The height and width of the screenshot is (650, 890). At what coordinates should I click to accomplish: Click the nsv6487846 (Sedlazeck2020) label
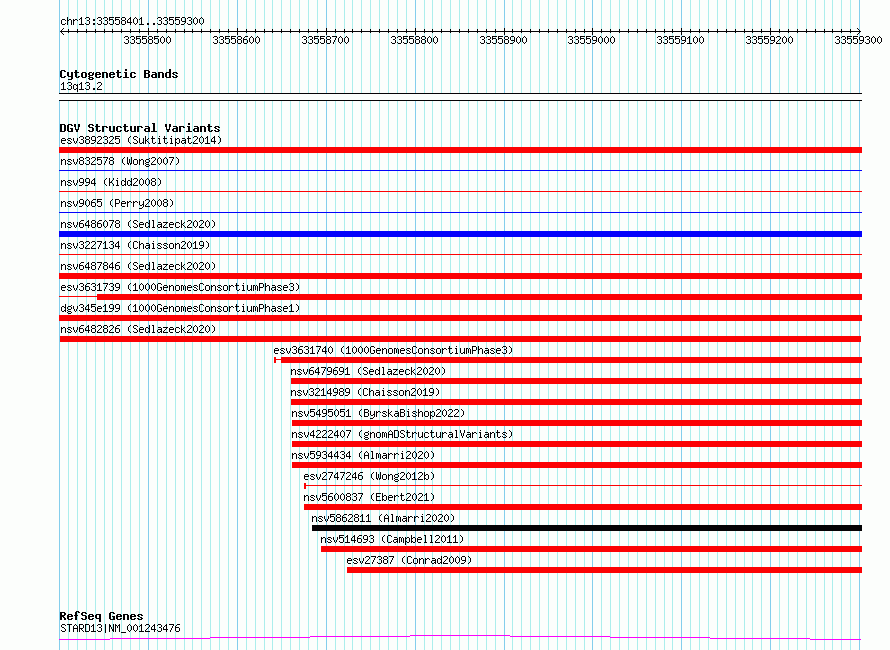(x=138, y=266)
